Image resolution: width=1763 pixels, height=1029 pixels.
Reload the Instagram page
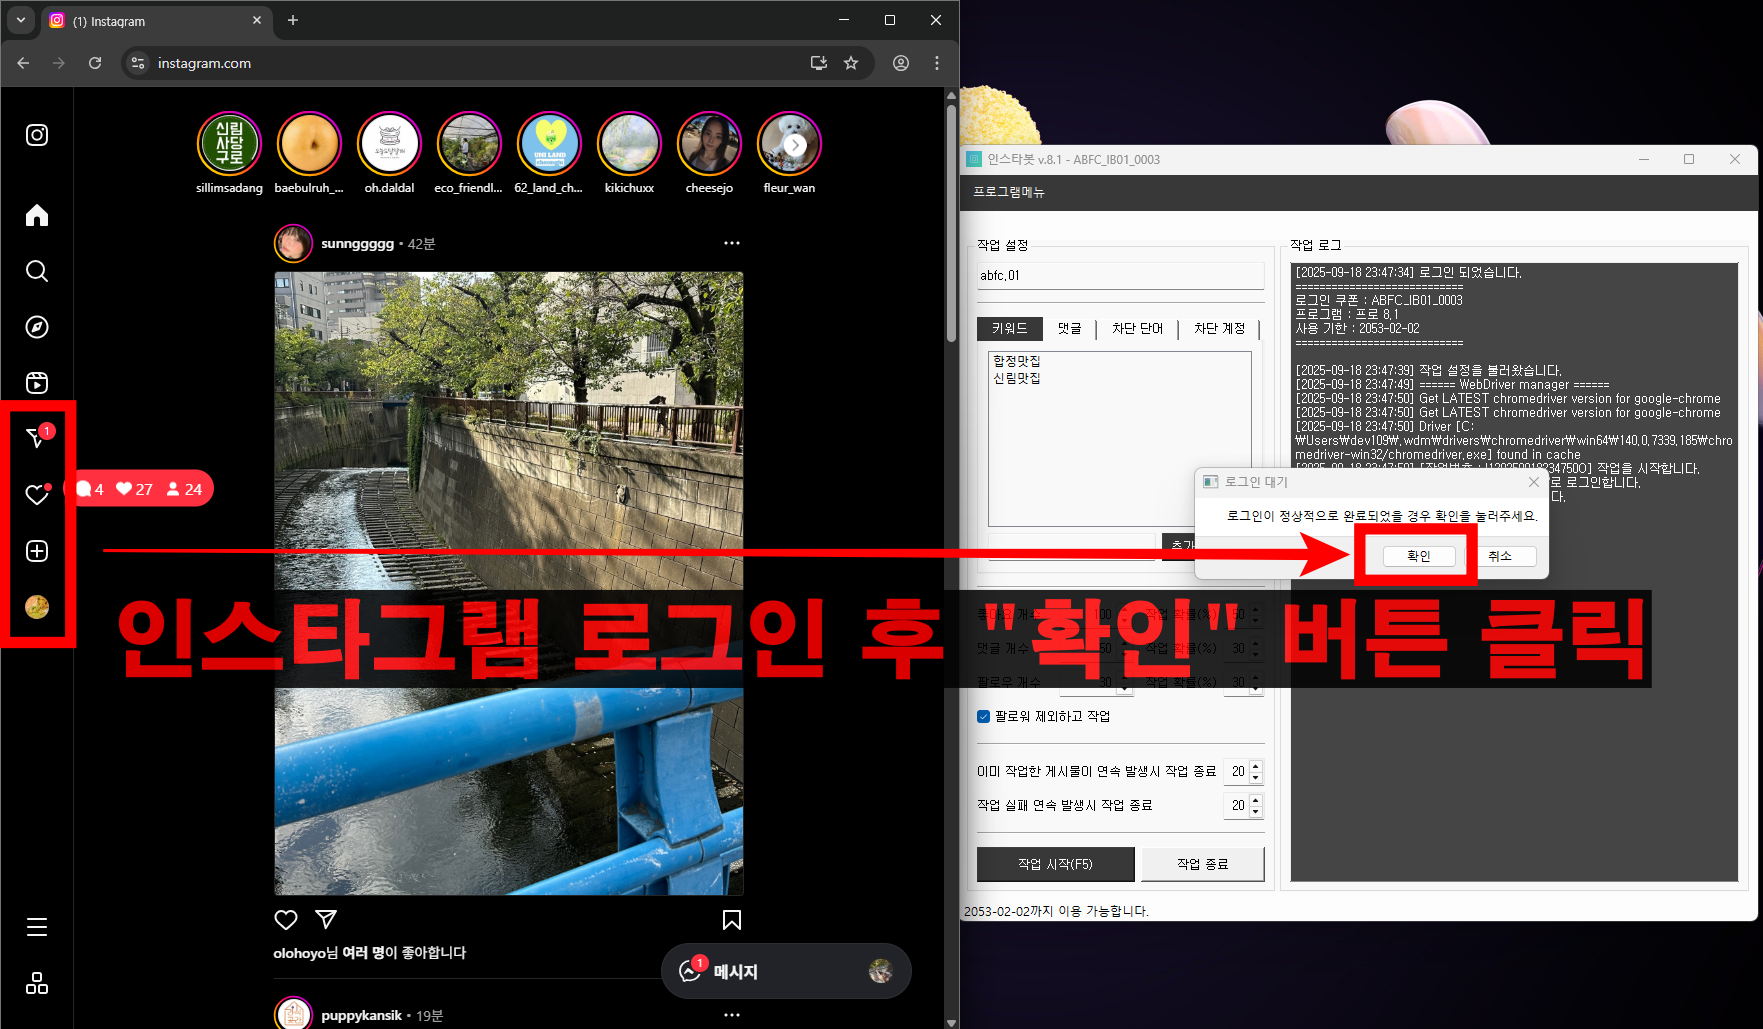tap(95, 63)
